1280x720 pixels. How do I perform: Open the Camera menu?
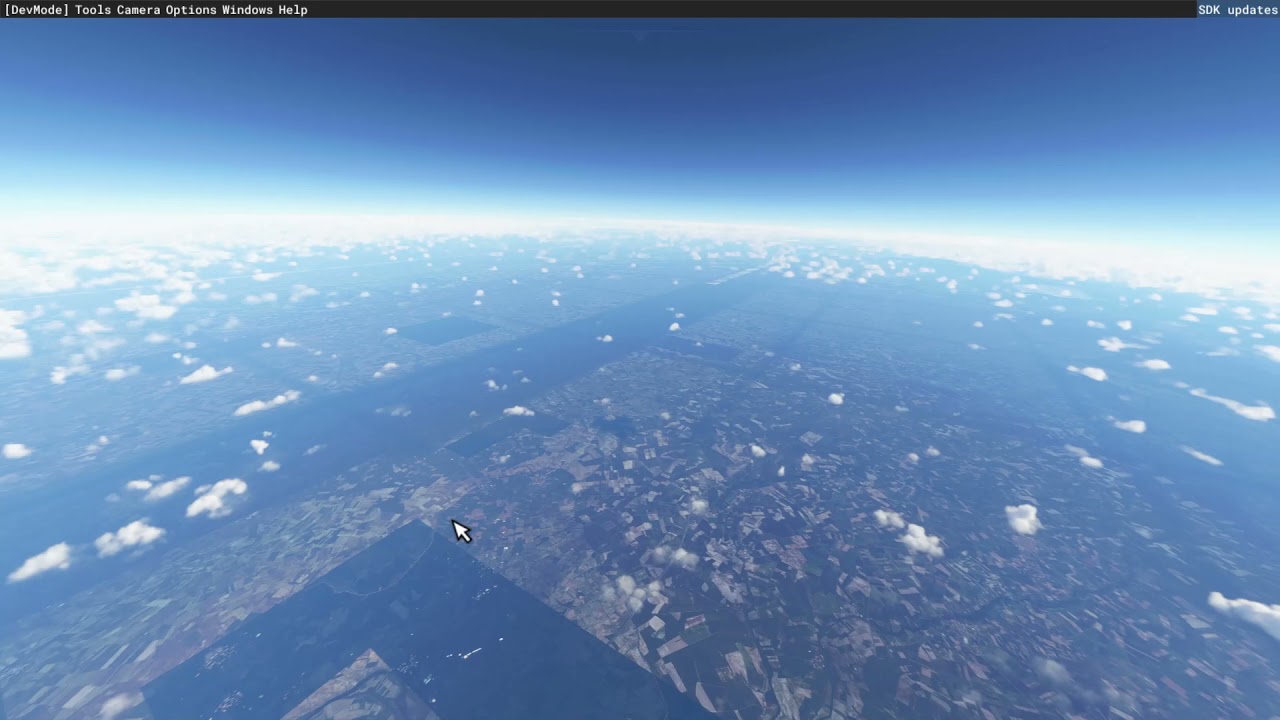tap(138, 10)
